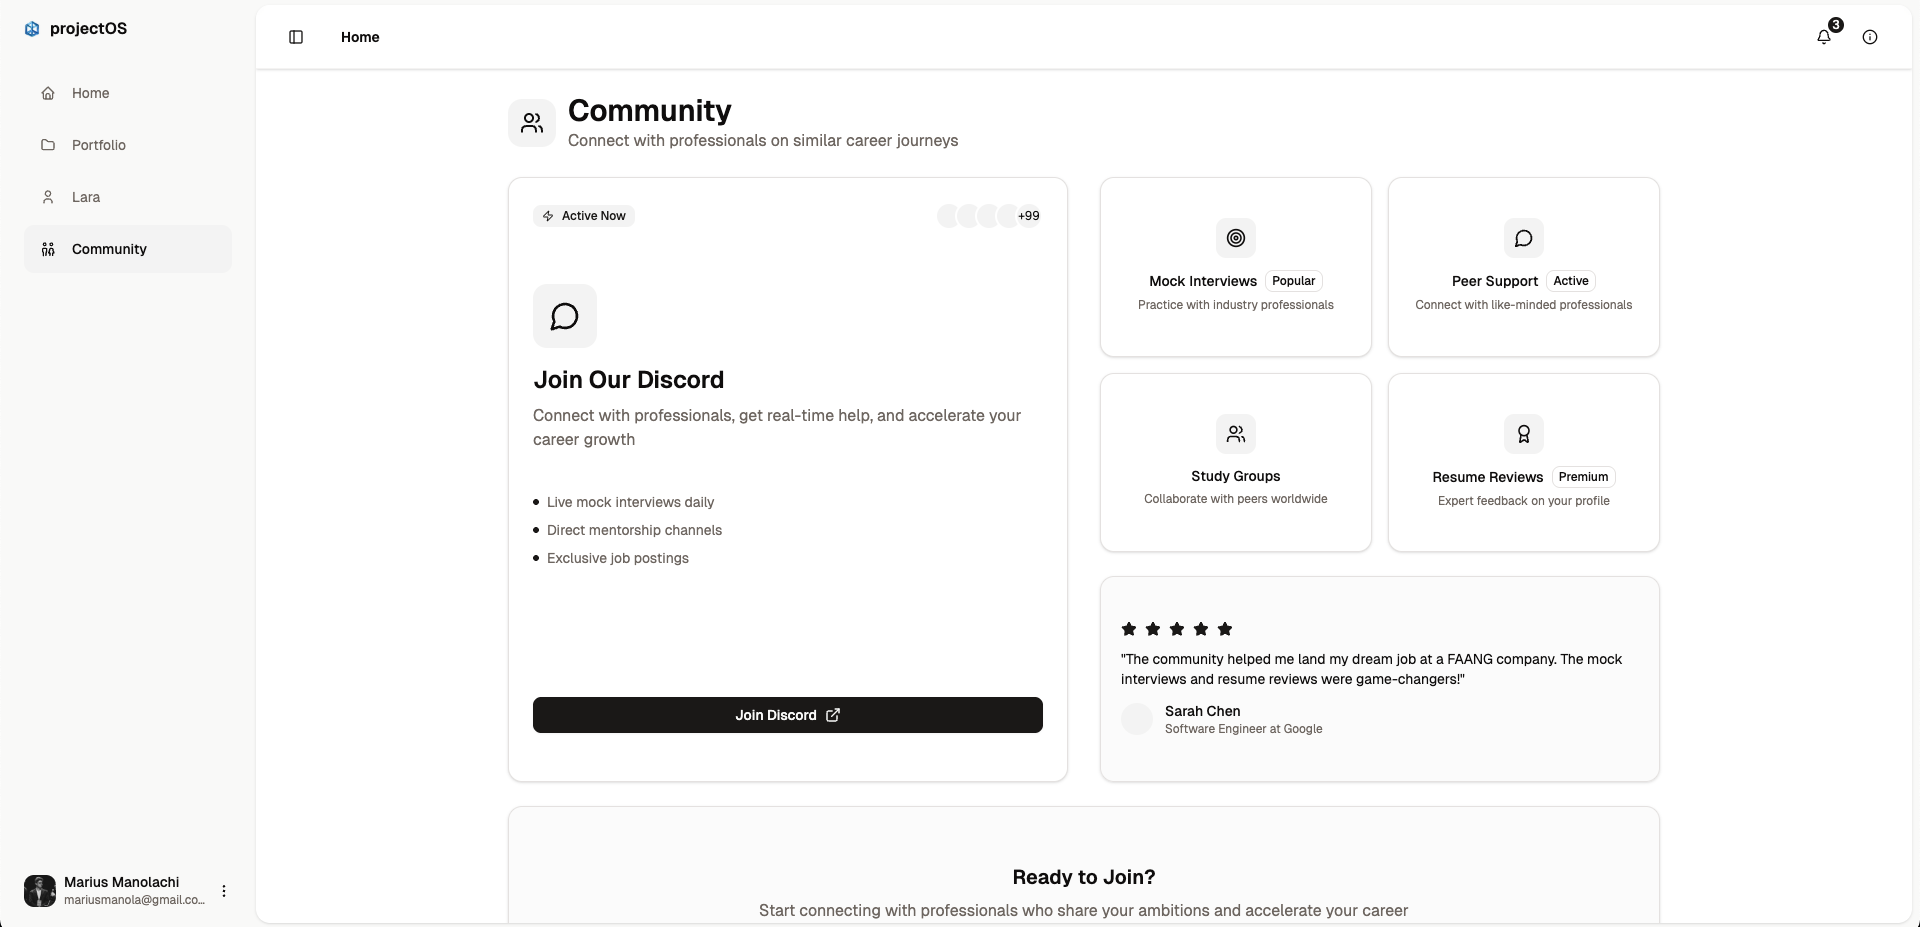Click the Peer Support chat bubble icon
This screenshot has height=927, width=1920.
pyautogui.click(x=1524, y=238)
